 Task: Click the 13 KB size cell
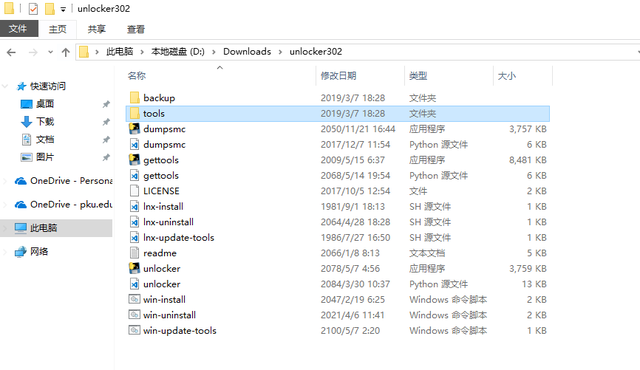[x=534, y=284]
